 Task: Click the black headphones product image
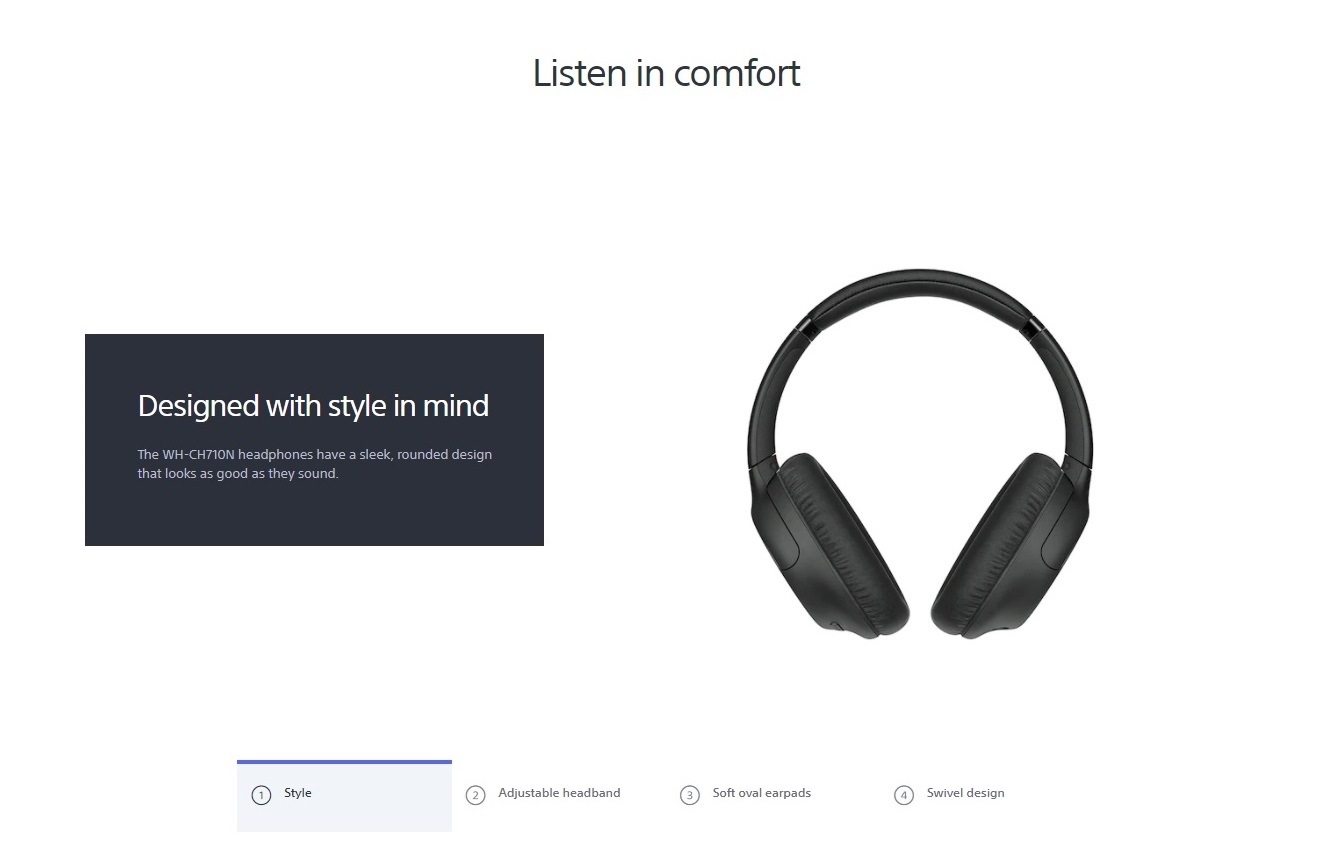[920, 455]
